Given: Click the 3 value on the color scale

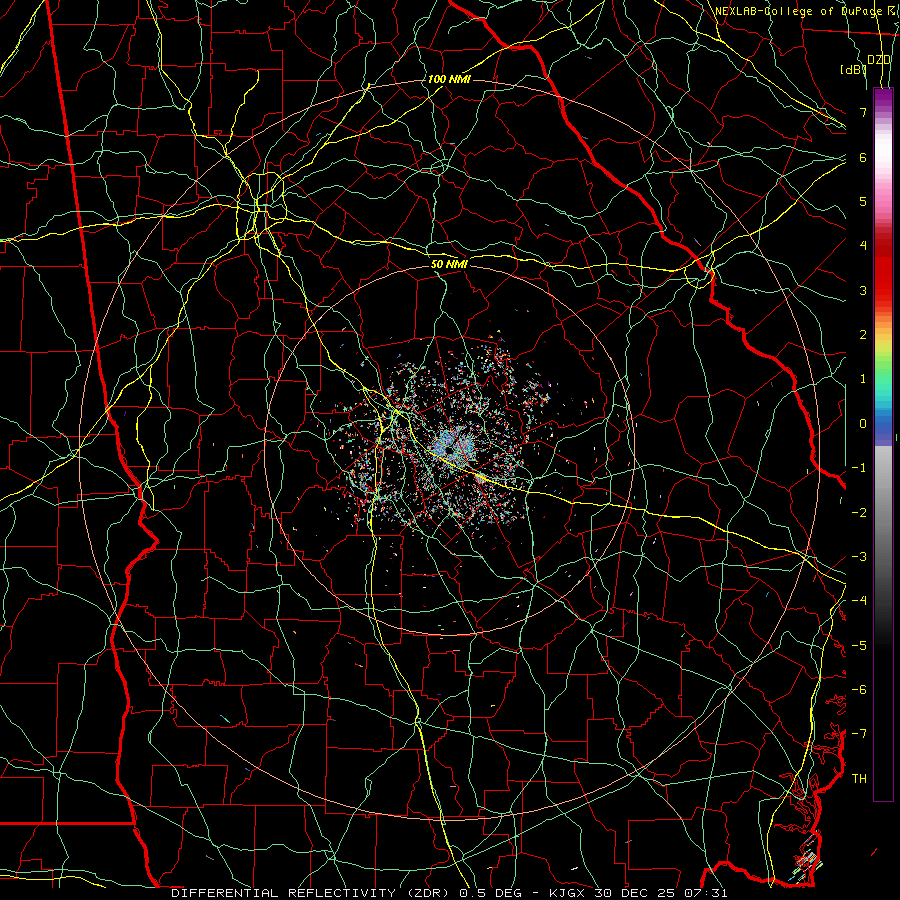Looking at the screenshot, I should click(863, 290).
